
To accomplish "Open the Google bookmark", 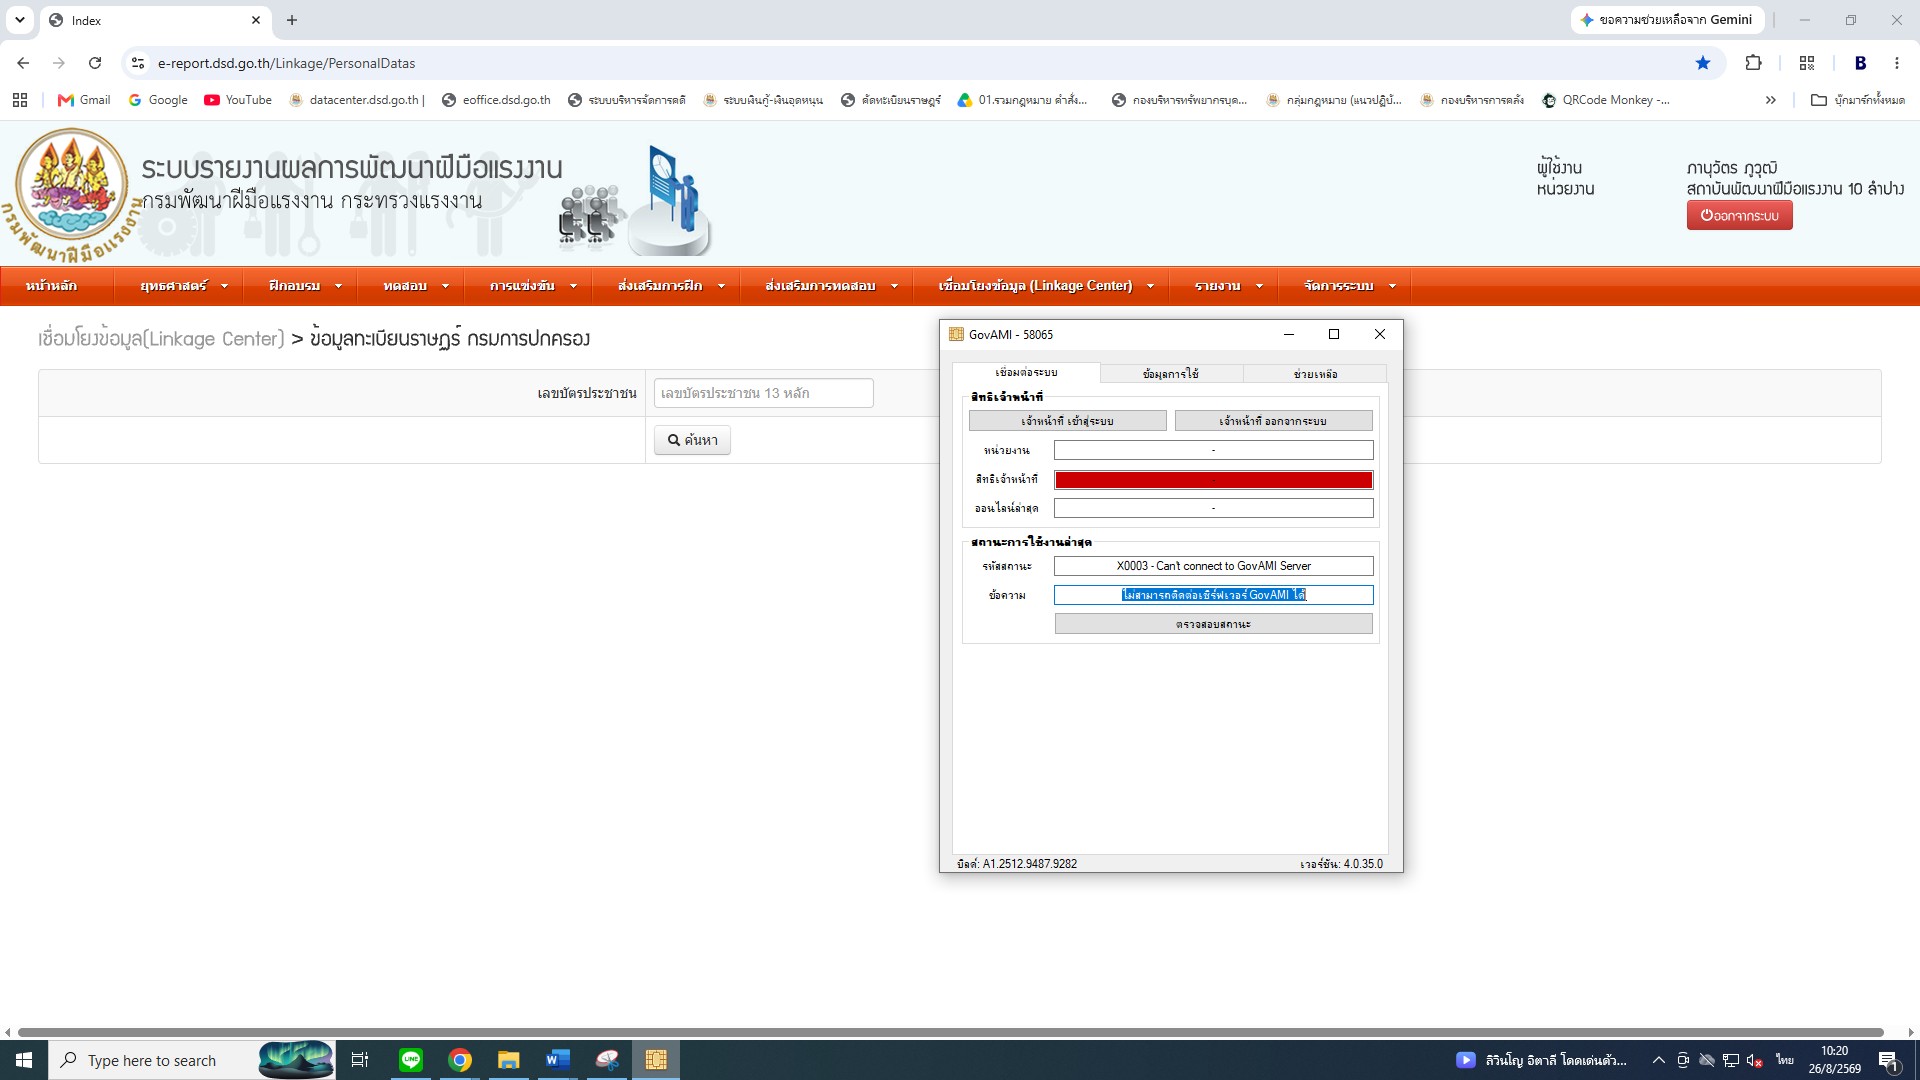I will tap(158, 100).
